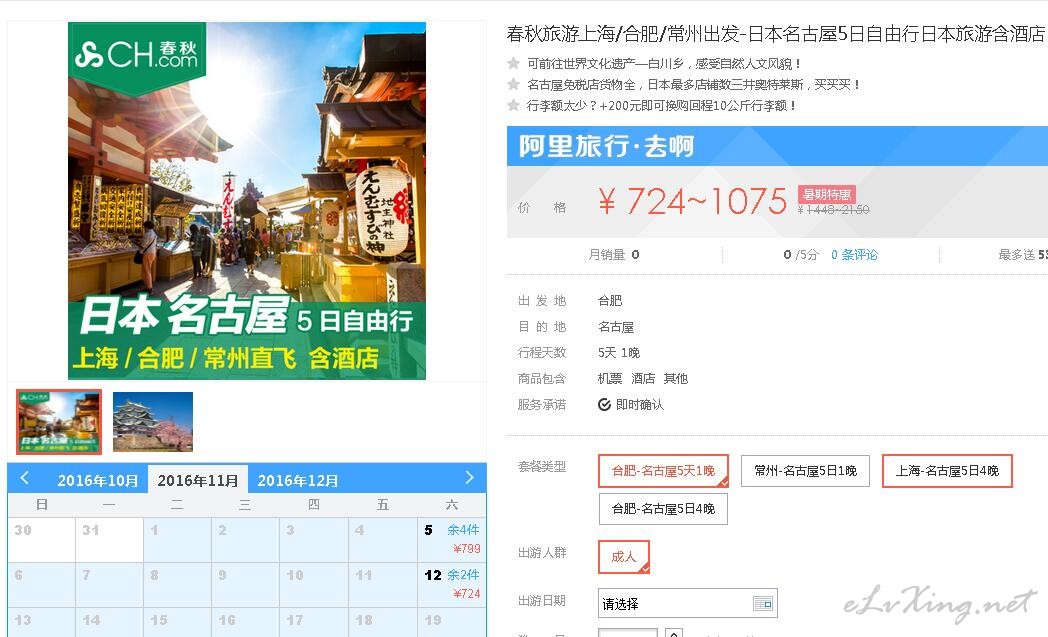Click 机票 in included items

[610, 379]
